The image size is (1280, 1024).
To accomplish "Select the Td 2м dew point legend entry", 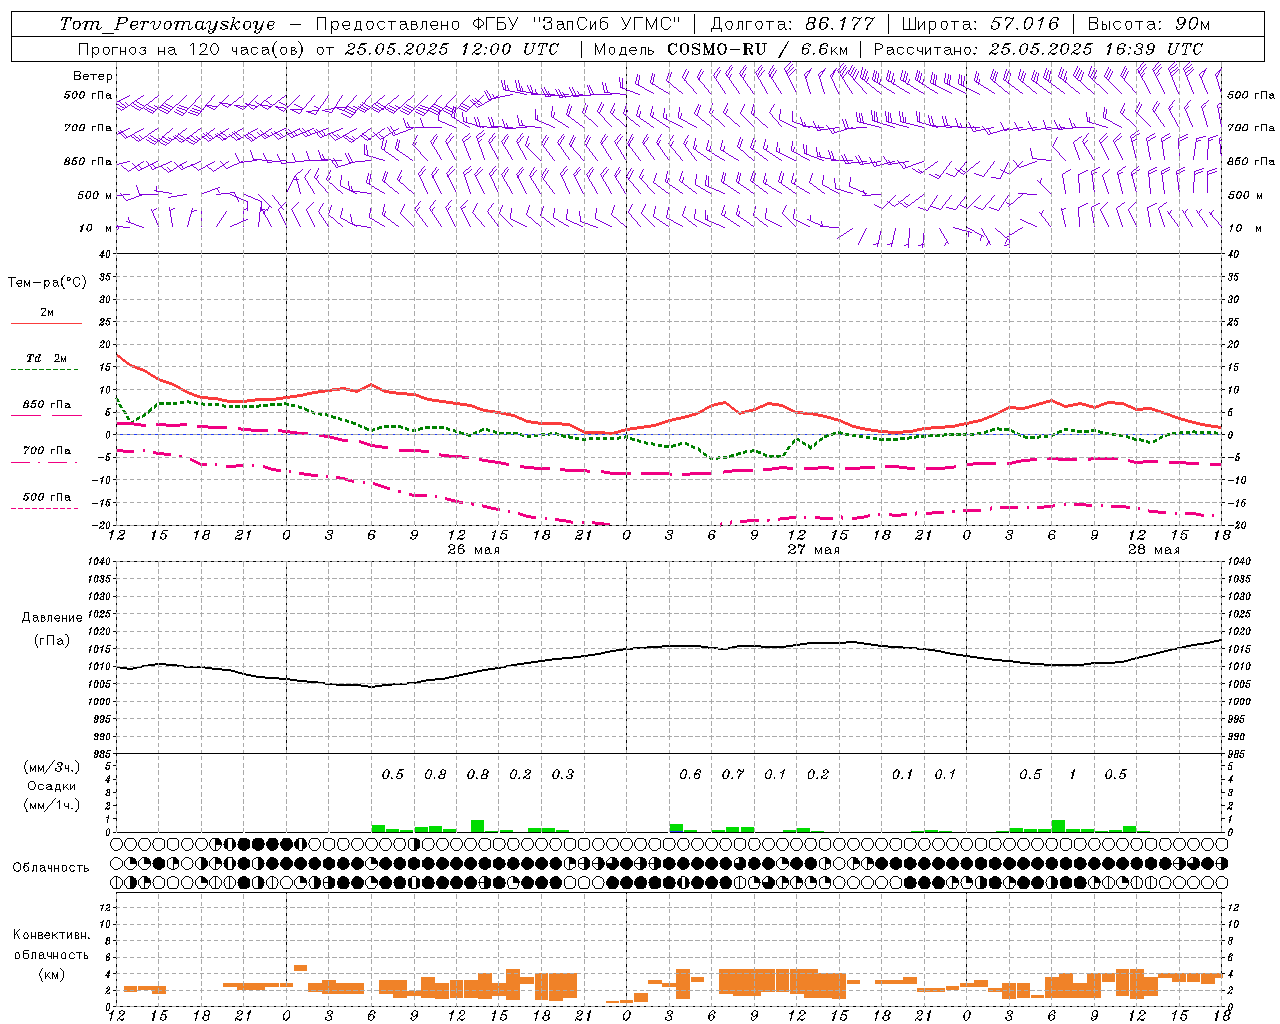I will click(47, 358).
